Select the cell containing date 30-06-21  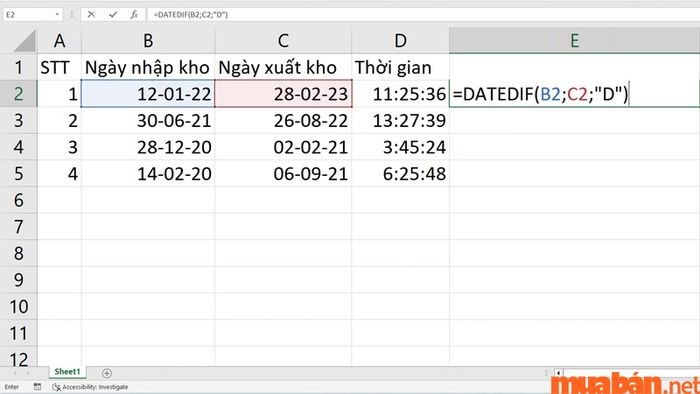[148, 120]
